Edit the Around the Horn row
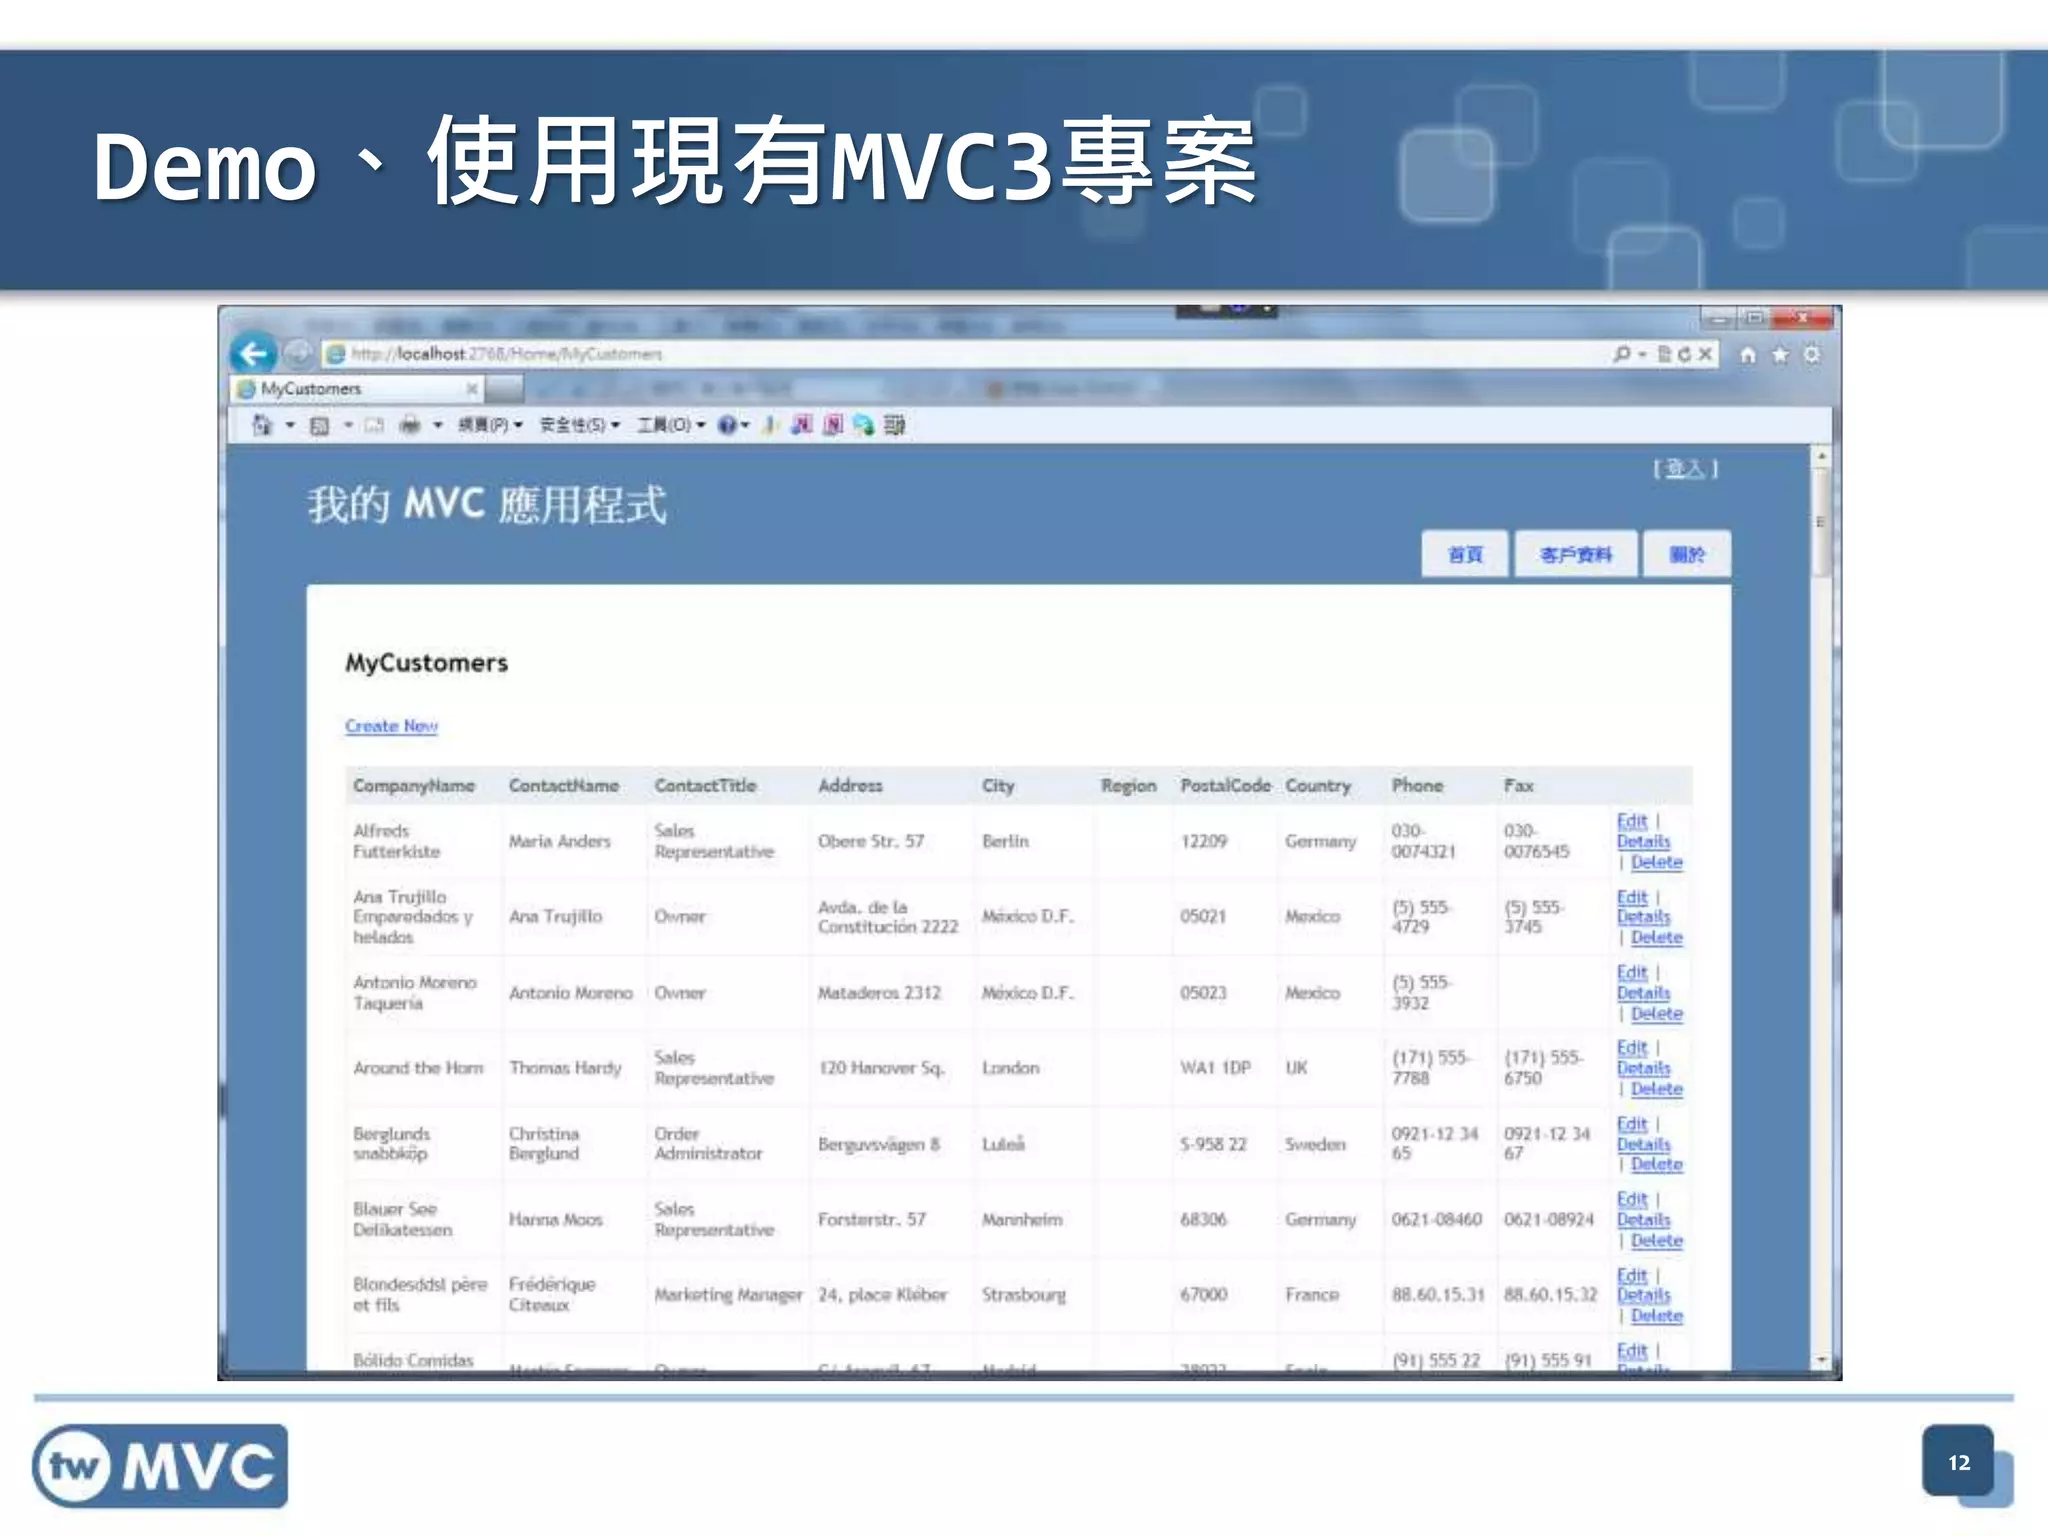Viewport: 2048px width, 1536px height. pos(1631,1048)
